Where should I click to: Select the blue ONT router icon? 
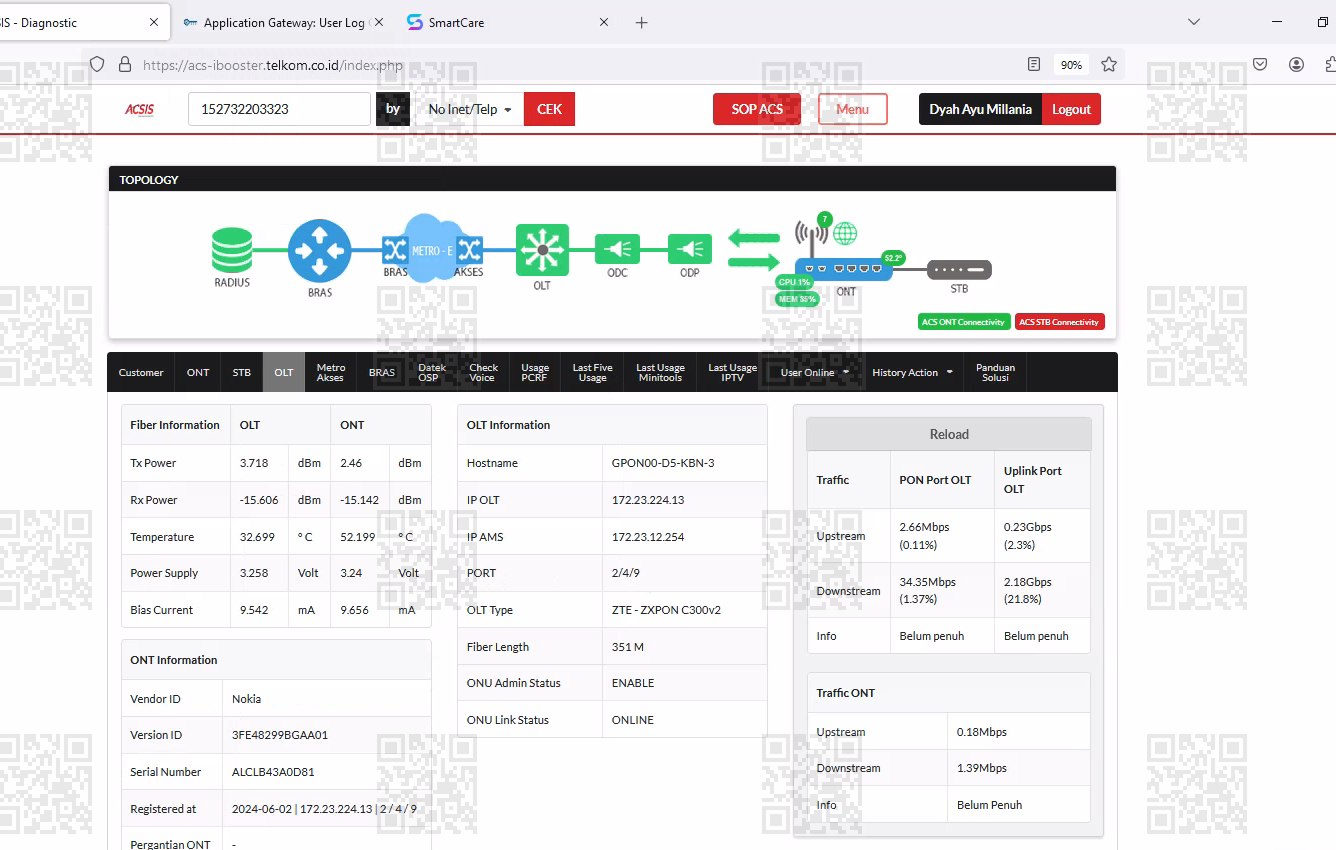coord(843,269)
